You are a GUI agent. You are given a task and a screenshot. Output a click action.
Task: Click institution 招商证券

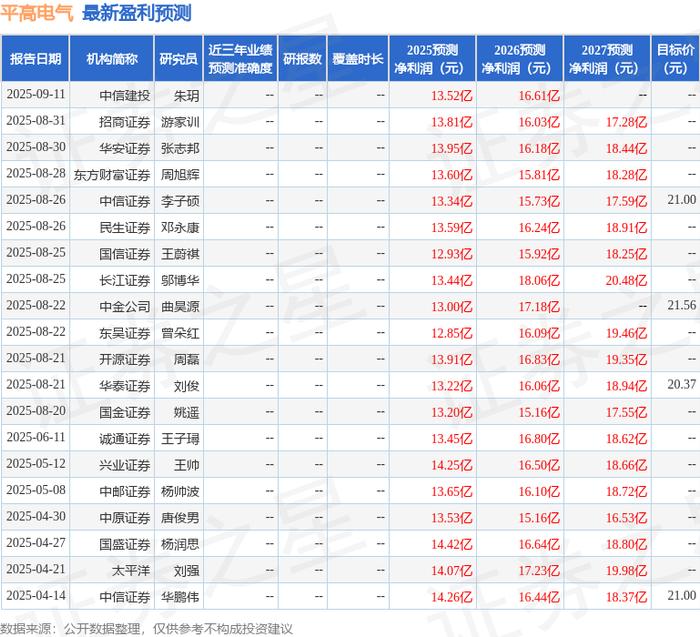(x=125, y=121)
